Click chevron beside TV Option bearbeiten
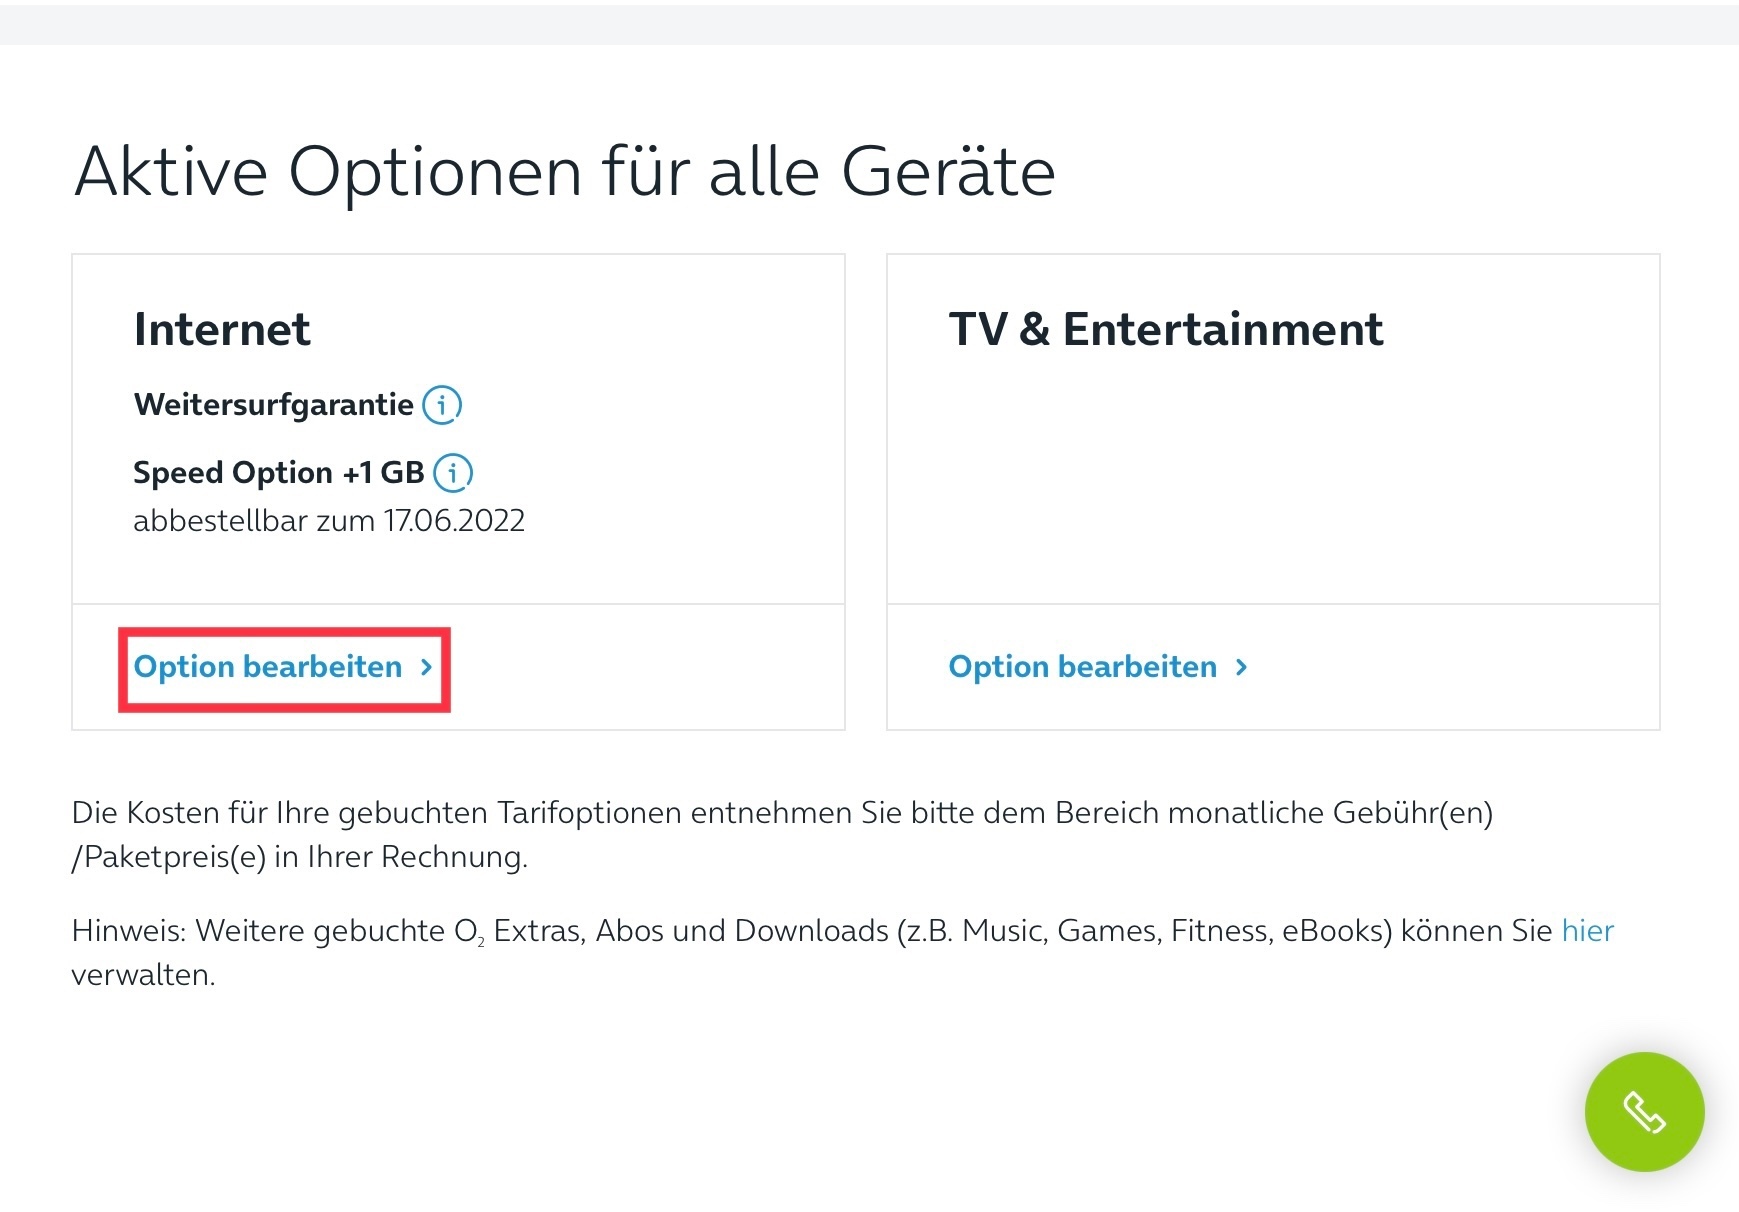The image size is (1739, 1212). (x=1241, y=667)
